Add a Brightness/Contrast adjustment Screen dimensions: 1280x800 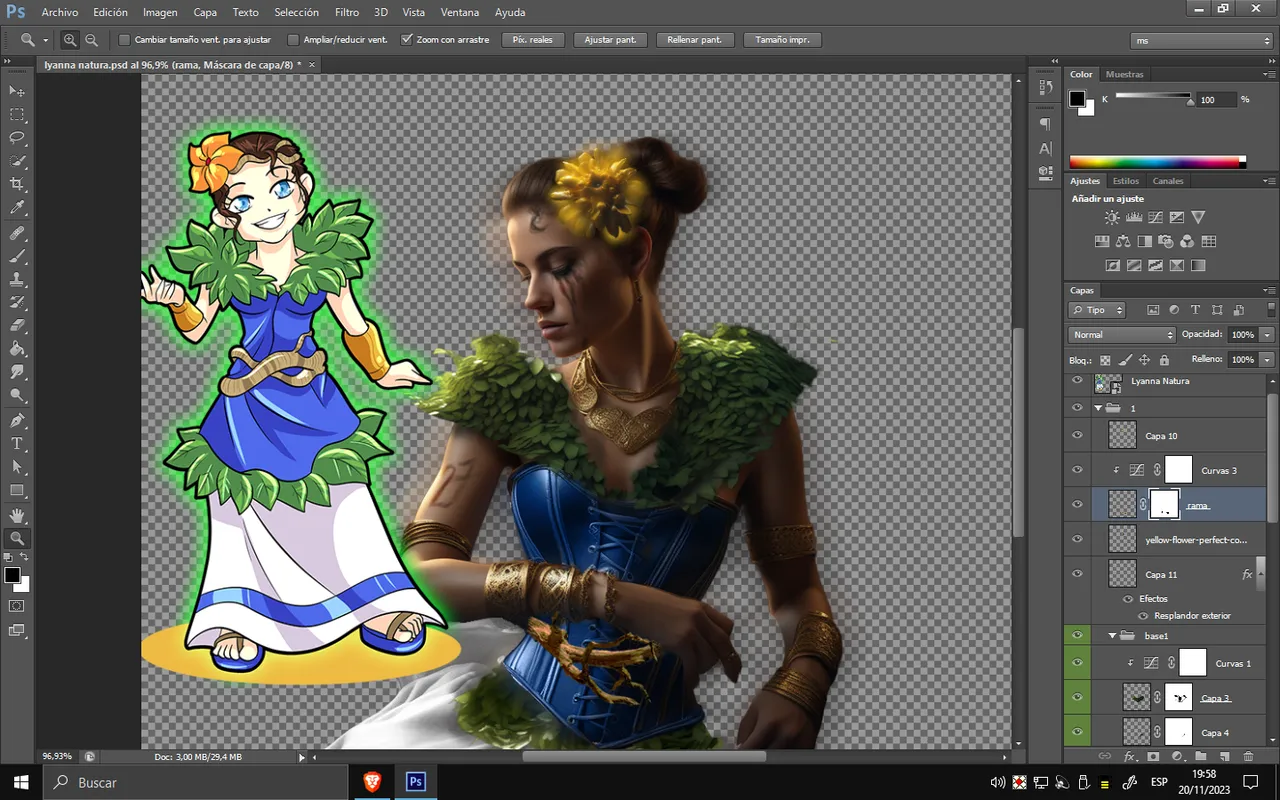point(1112,217)
